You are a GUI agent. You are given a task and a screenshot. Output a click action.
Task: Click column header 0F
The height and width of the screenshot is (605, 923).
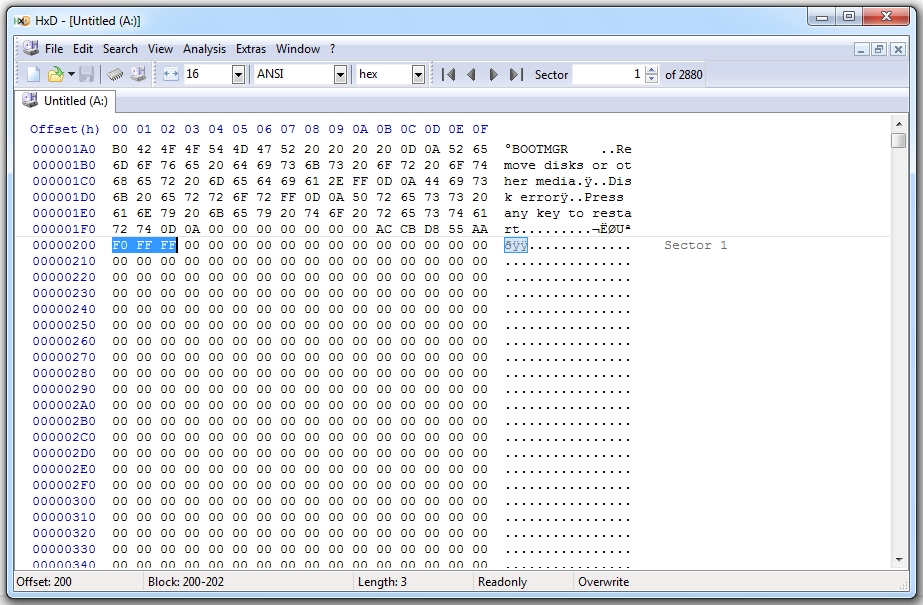[480, 129]
